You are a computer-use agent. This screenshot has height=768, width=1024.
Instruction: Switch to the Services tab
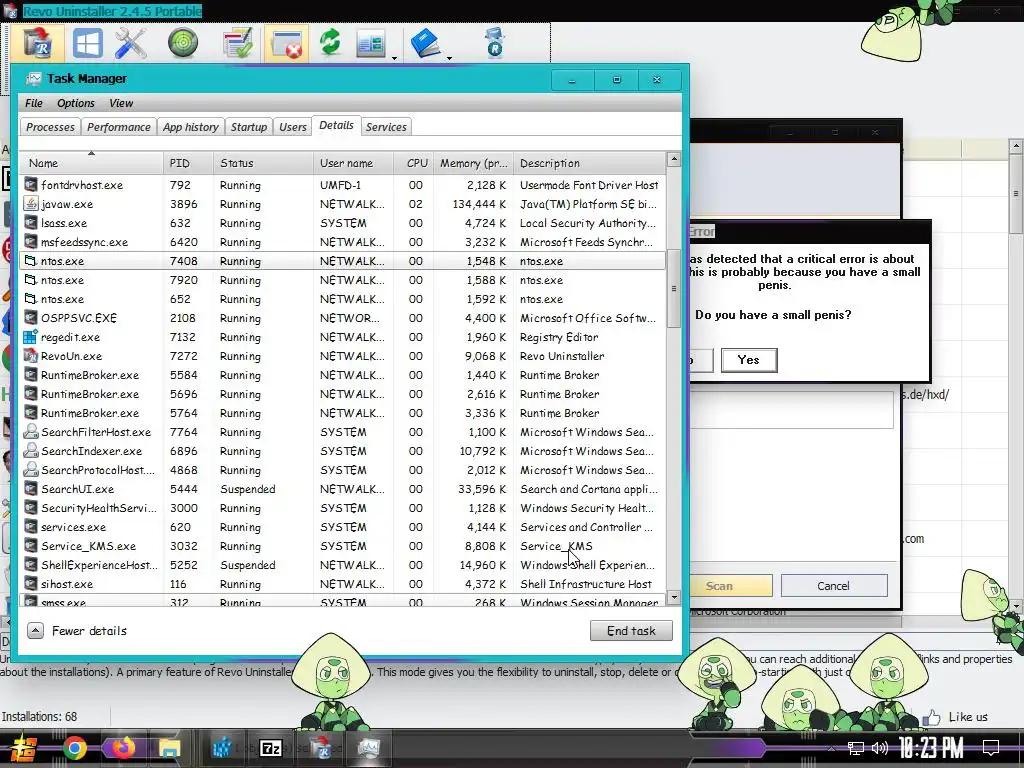[386, 127]
